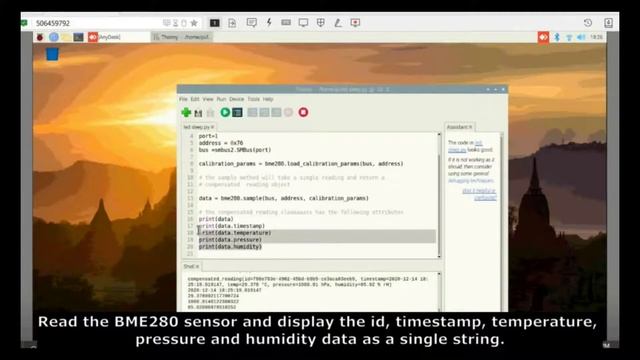Click the Bluetooth tray icon
The height and width of the screenshot is (360, 640).
coord(557,37)
